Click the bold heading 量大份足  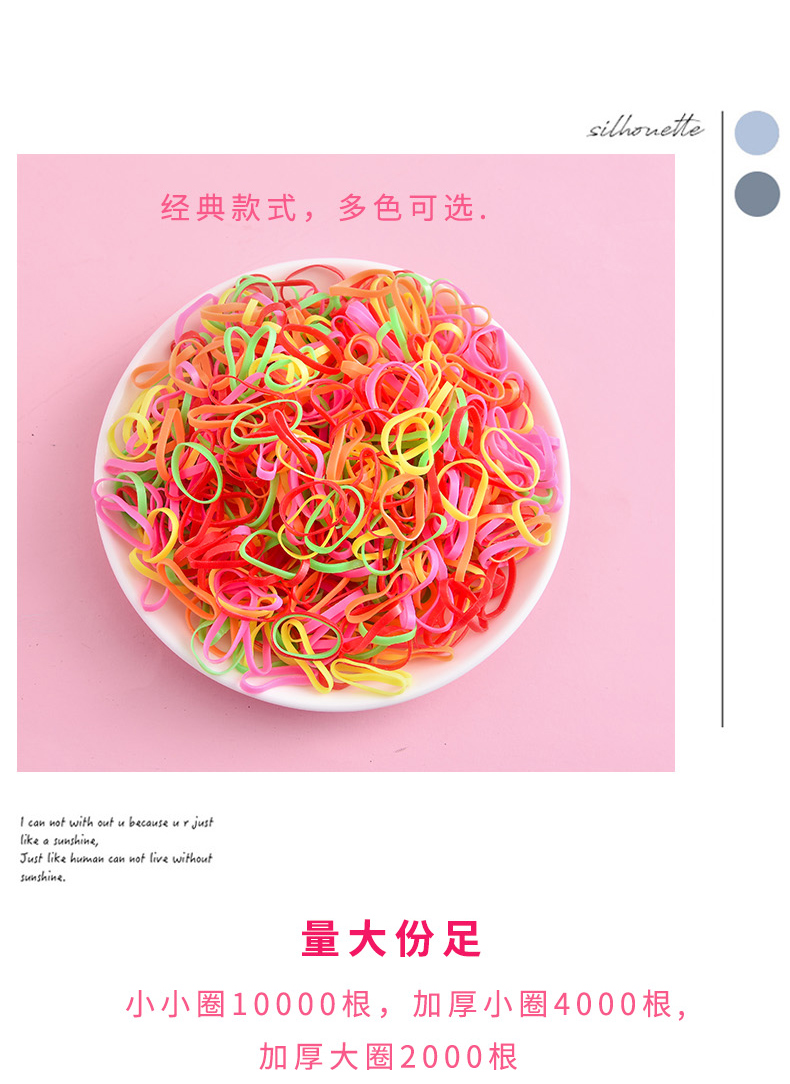(x=391, y=939)
